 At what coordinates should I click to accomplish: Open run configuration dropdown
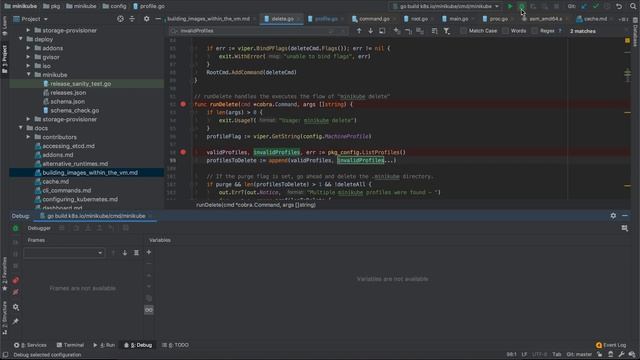click(445, 7)
